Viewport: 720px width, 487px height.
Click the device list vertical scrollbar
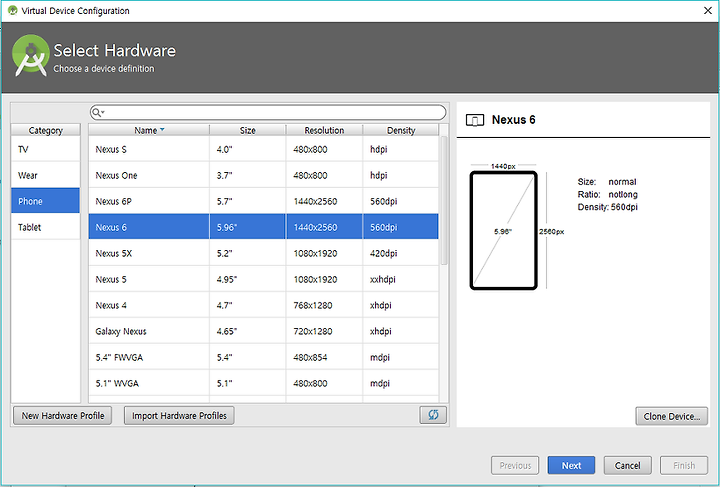click(444, 201)
